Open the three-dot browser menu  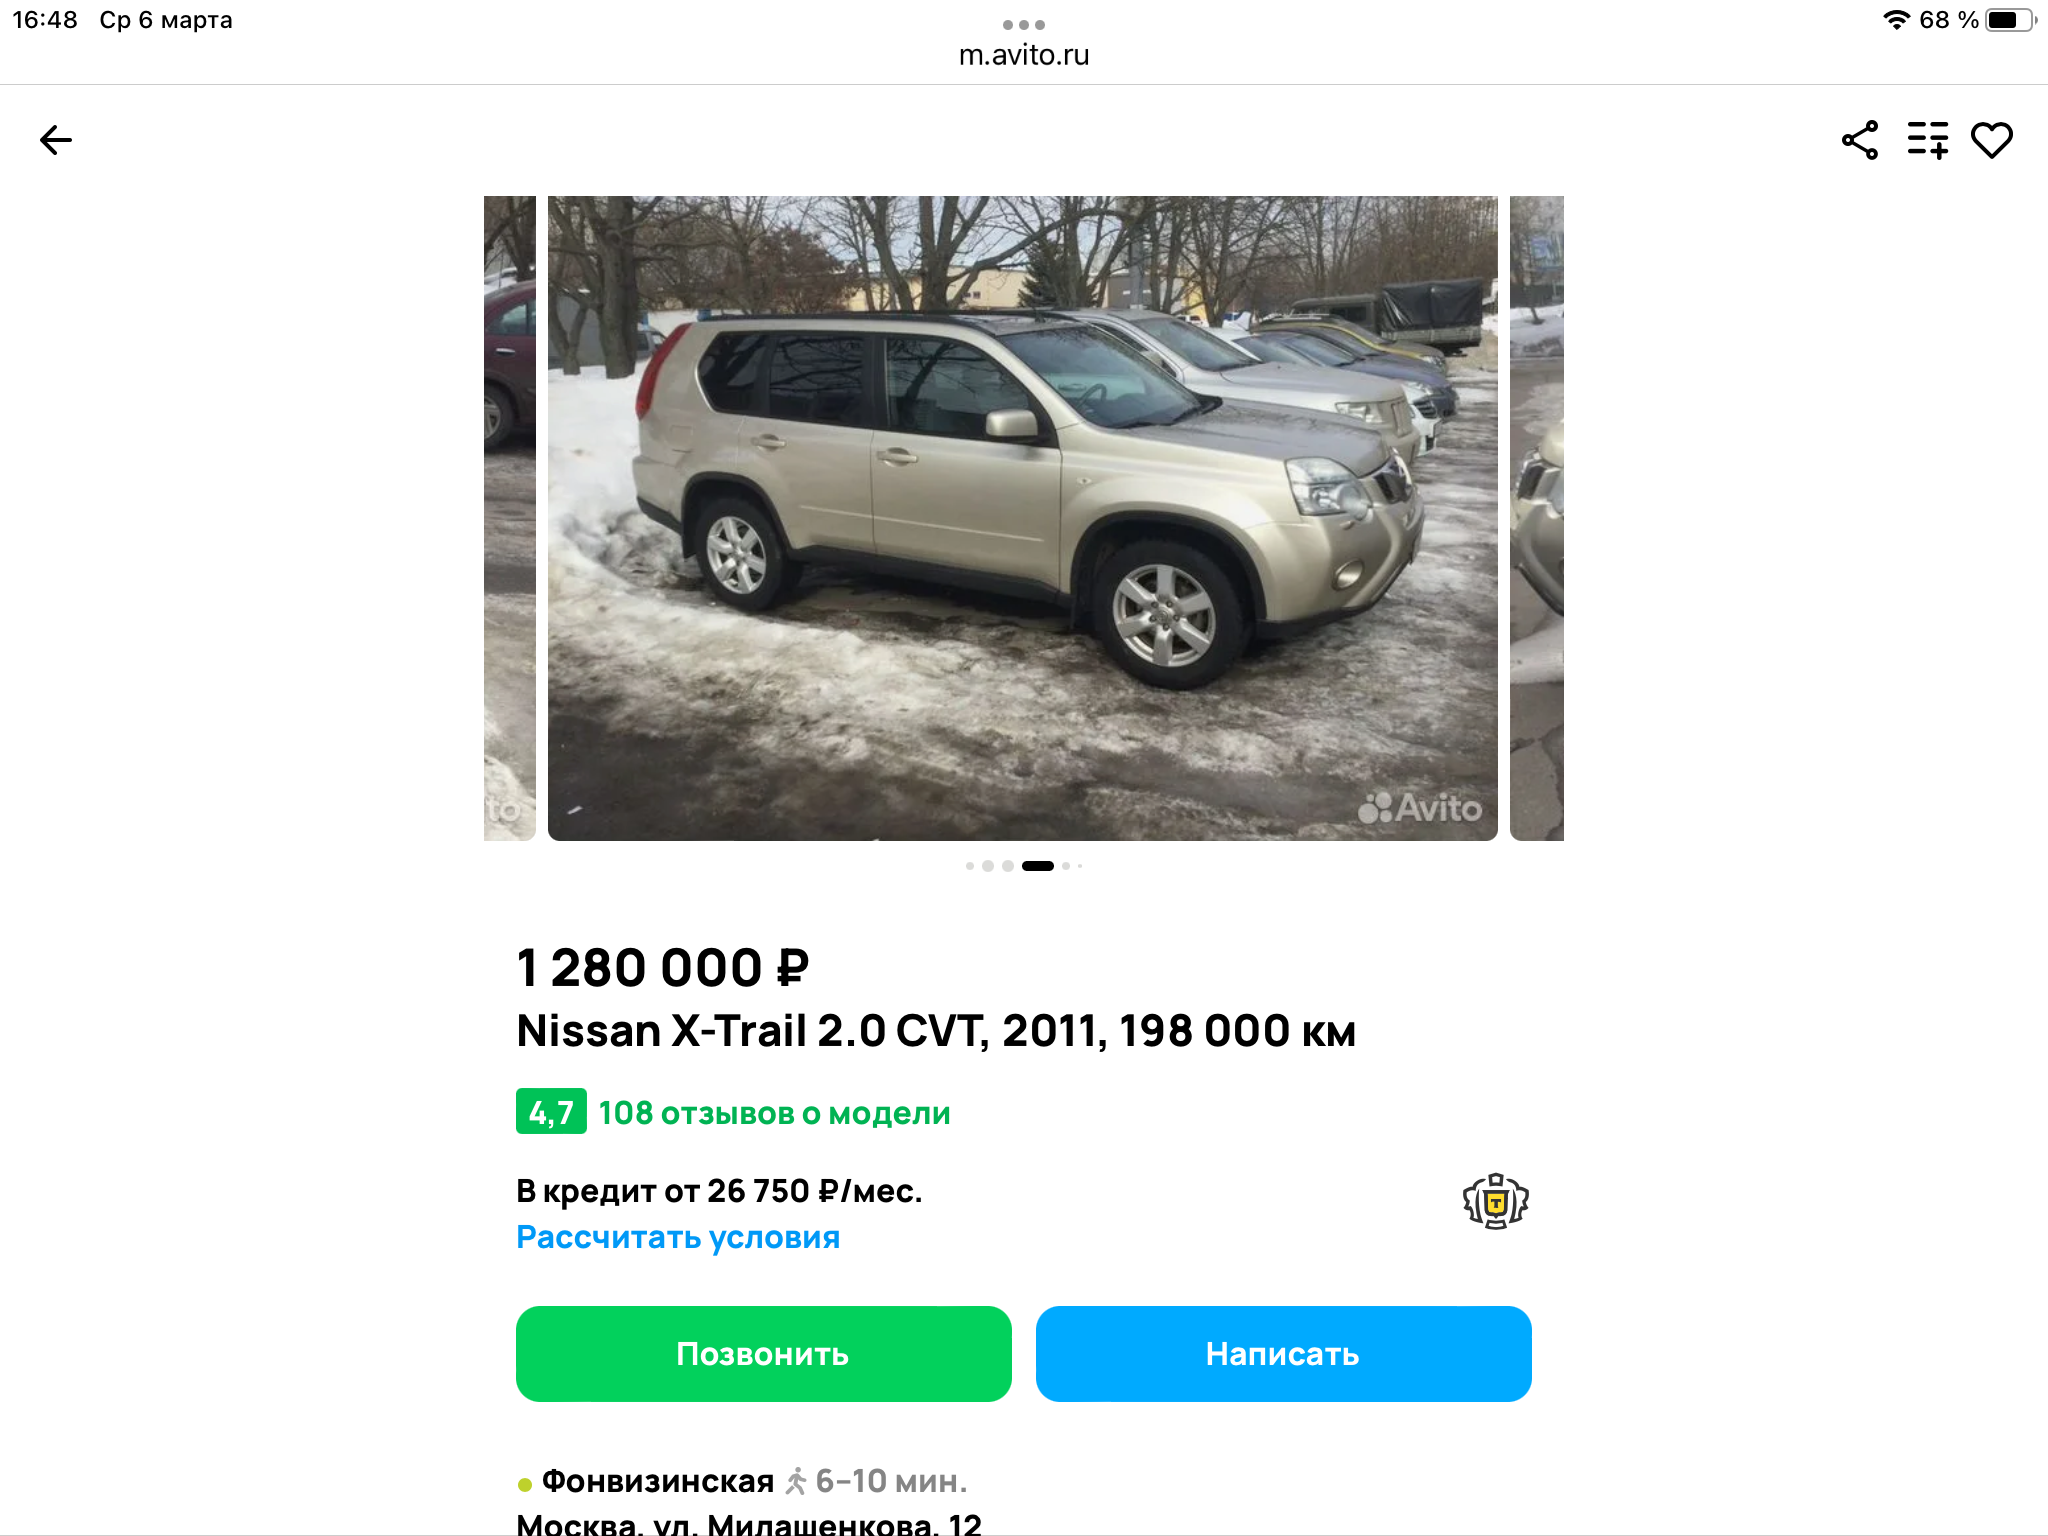tap(1024, 25)
